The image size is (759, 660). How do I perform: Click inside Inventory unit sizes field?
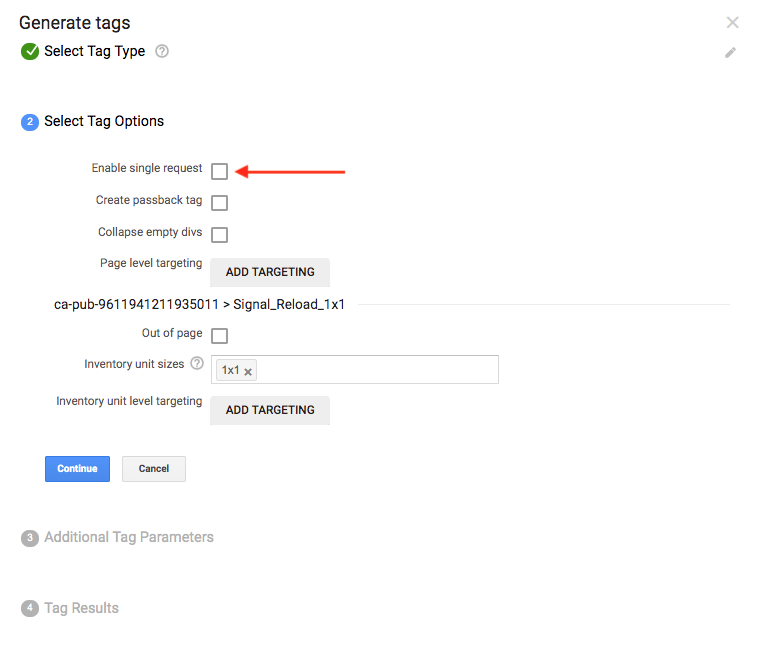[375, 370]
